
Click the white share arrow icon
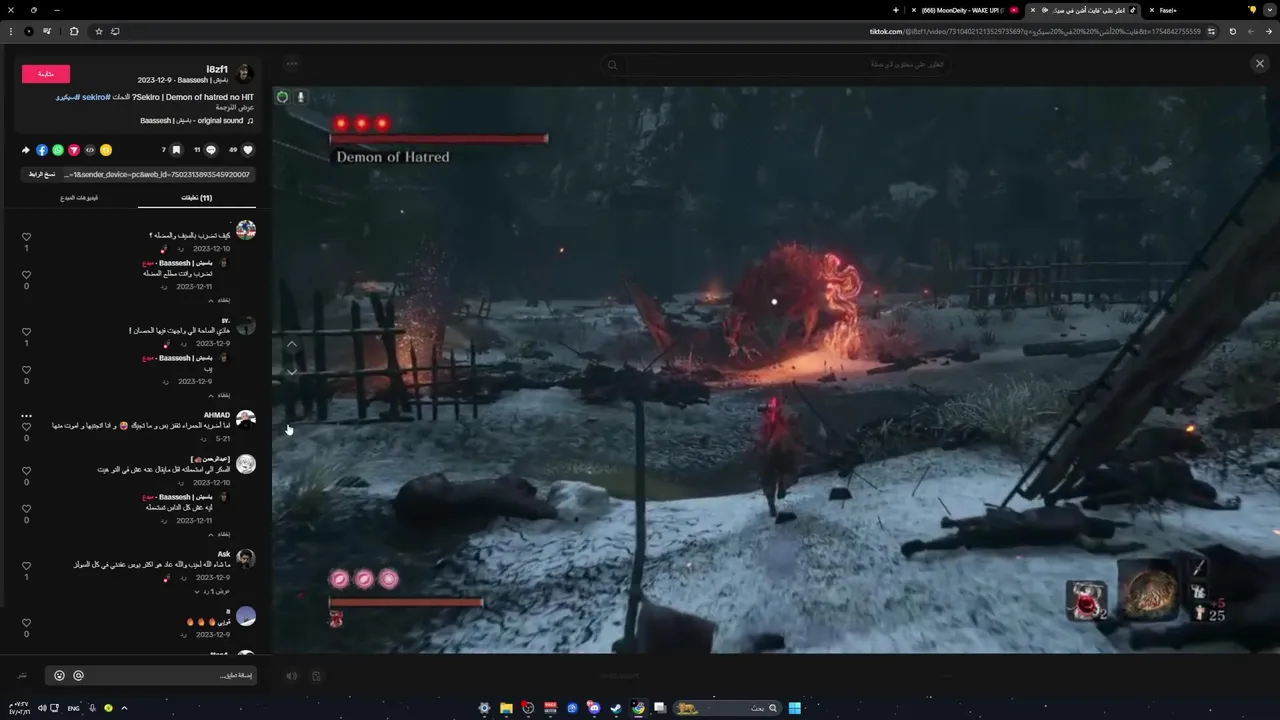(x=26, y=150)
